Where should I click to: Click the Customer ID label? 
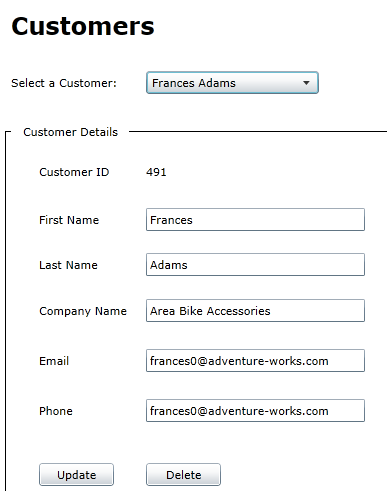[74, 172]
